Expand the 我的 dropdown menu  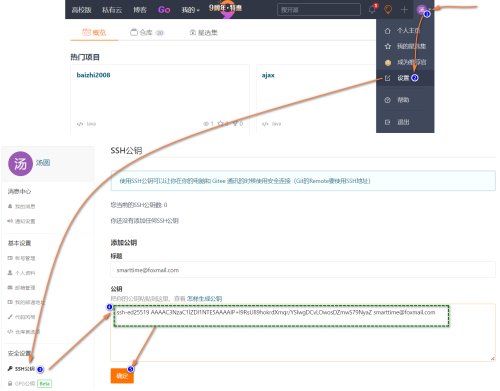pyautogui.click(x=190, y=10)
